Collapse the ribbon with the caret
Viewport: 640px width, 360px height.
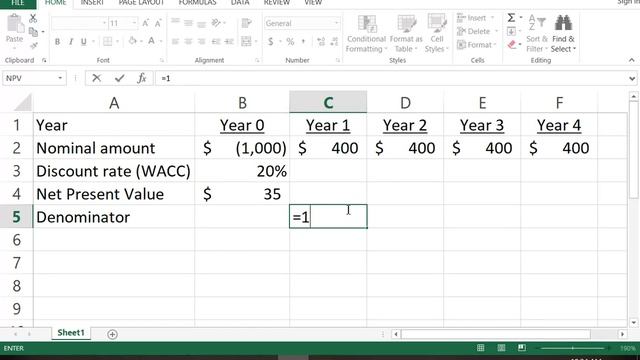tap(631, 60)
